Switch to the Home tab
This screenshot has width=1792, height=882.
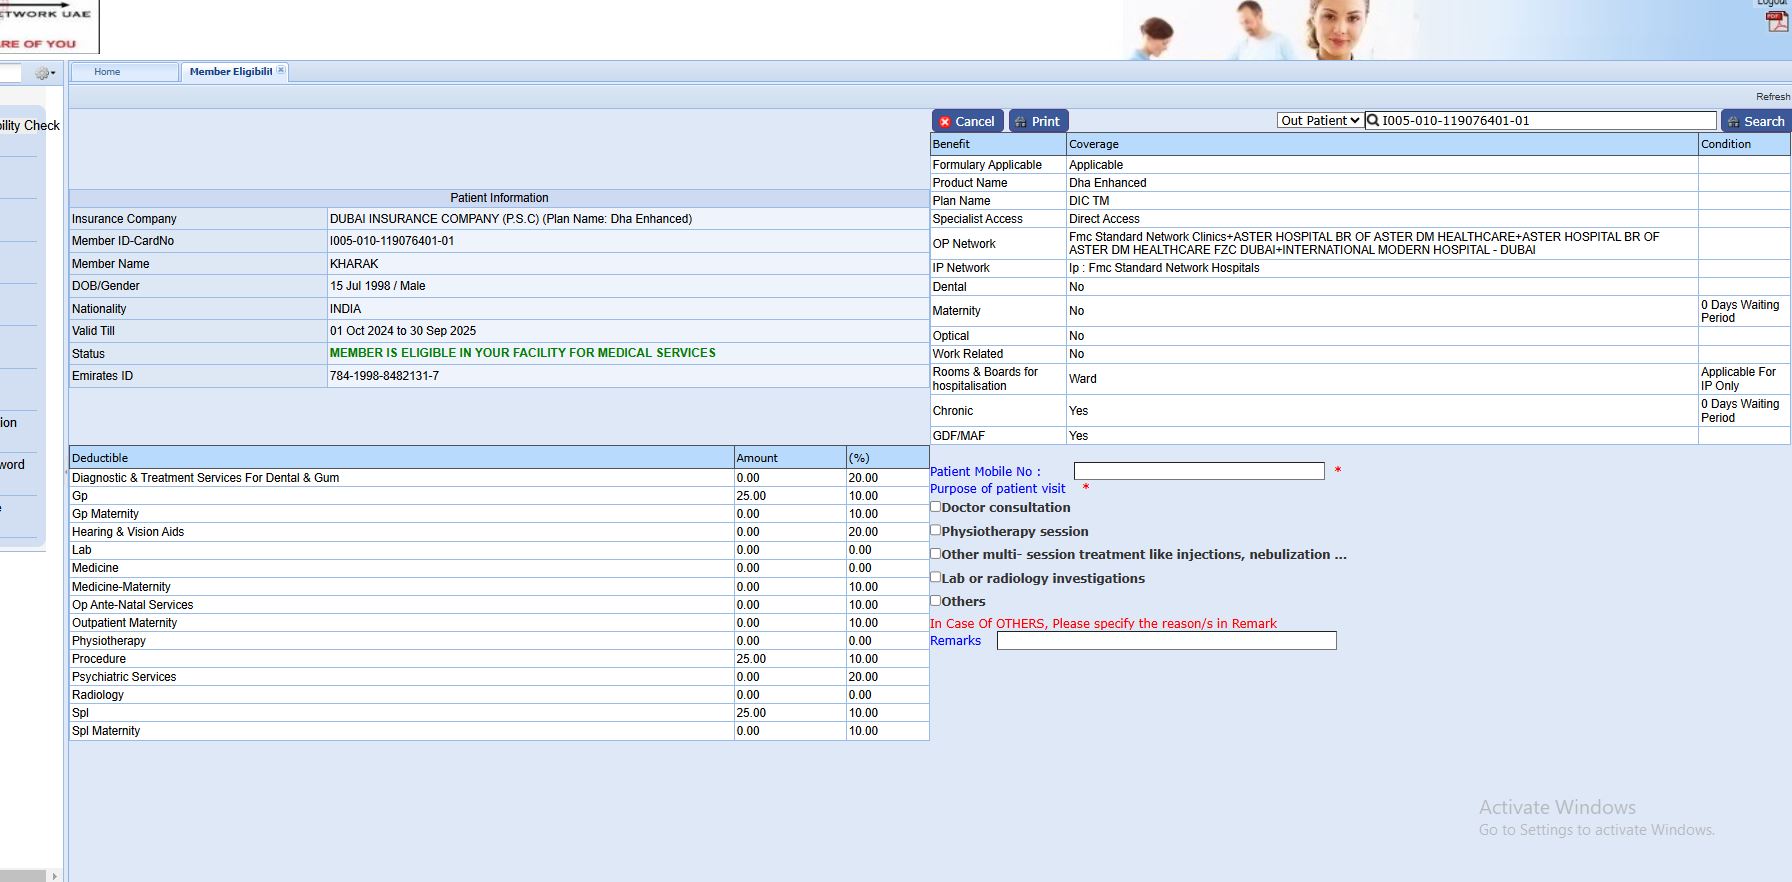click(x=107, y=72)
